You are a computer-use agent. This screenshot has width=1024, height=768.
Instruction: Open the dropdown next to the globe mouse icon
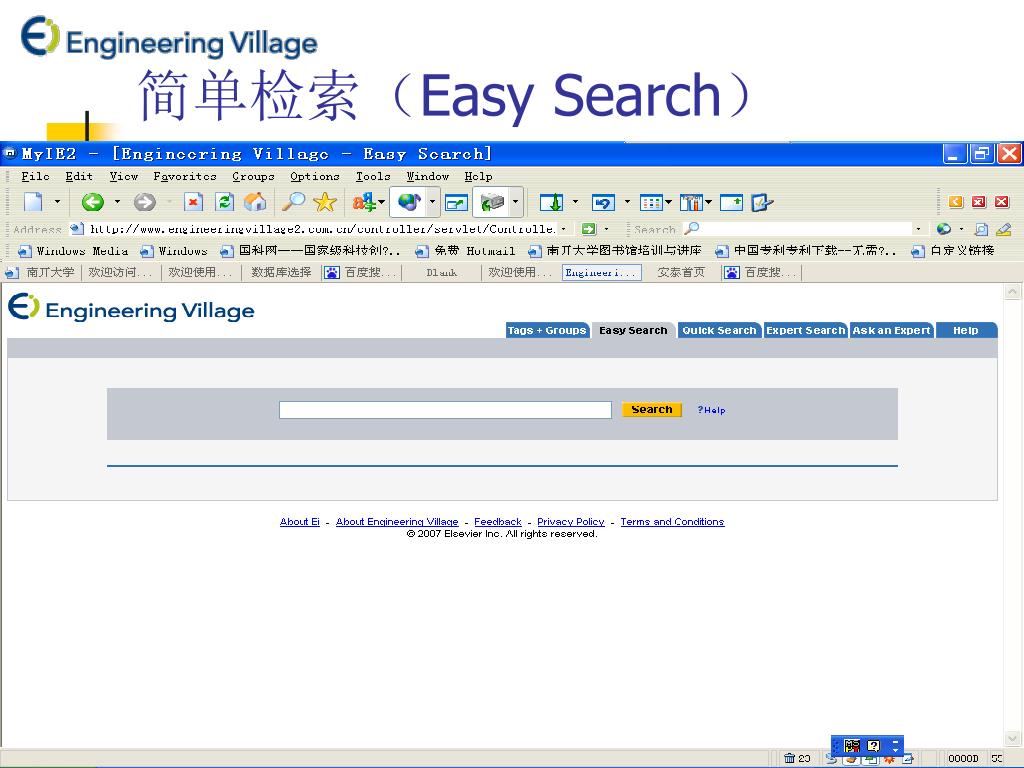click(x=432, y=202)
